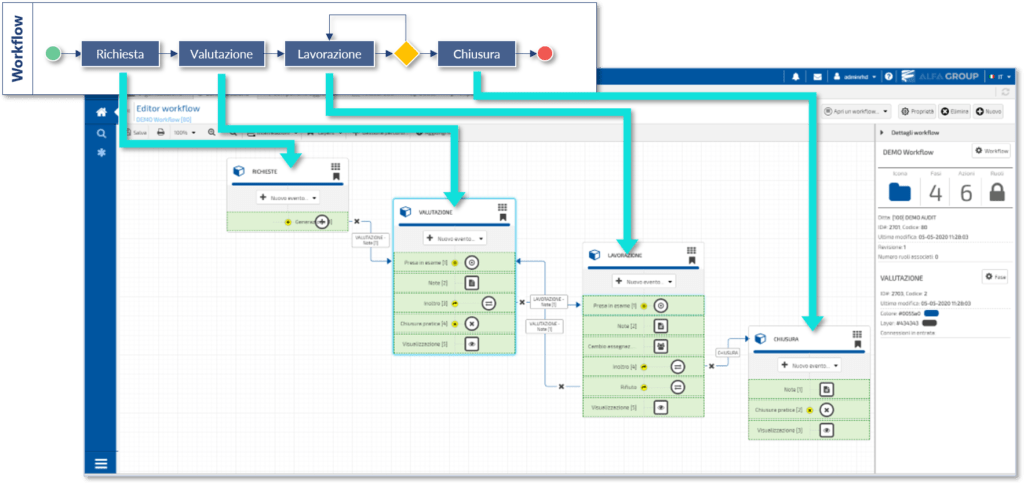This screenshot has width=1024, height=484.
Task: Click the mail envelope icon in header
Action: pyautogui.click(x=817, y=77)
